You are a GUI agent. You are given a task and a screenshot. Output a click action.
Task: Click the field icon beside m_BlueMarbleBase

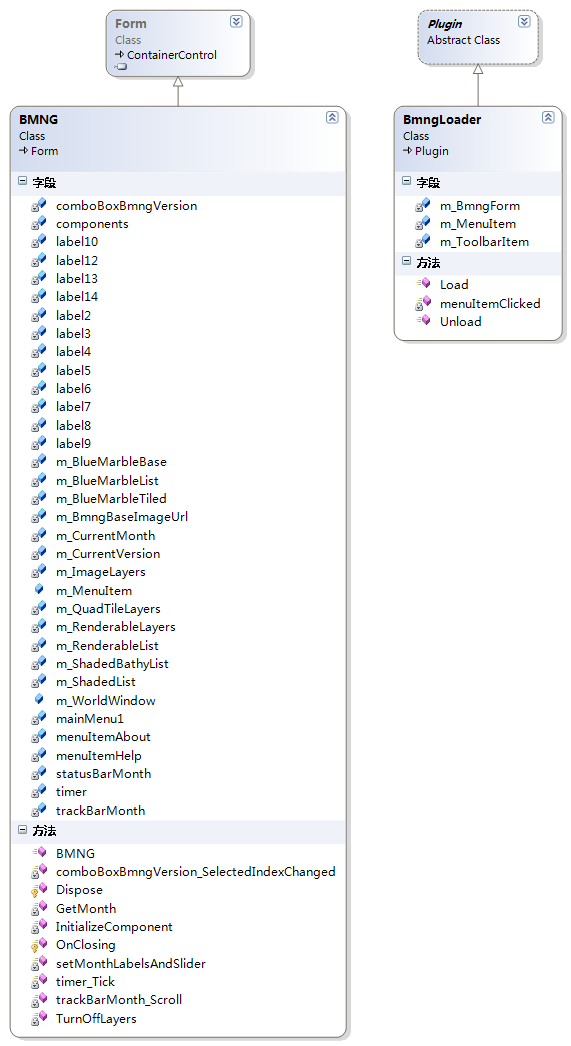coord(39,462)
